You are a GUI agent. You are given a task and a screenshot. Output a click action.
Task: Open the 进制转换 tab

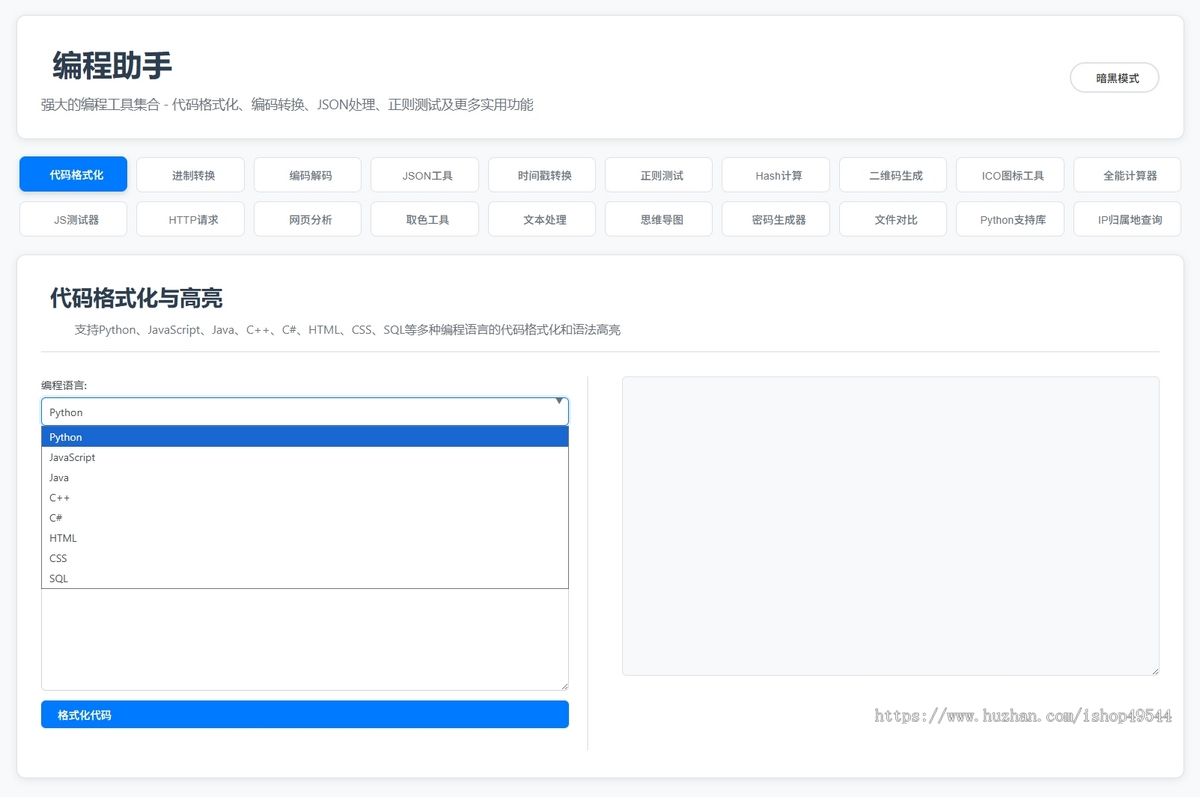pyautogui.click(x=190, y=175)
